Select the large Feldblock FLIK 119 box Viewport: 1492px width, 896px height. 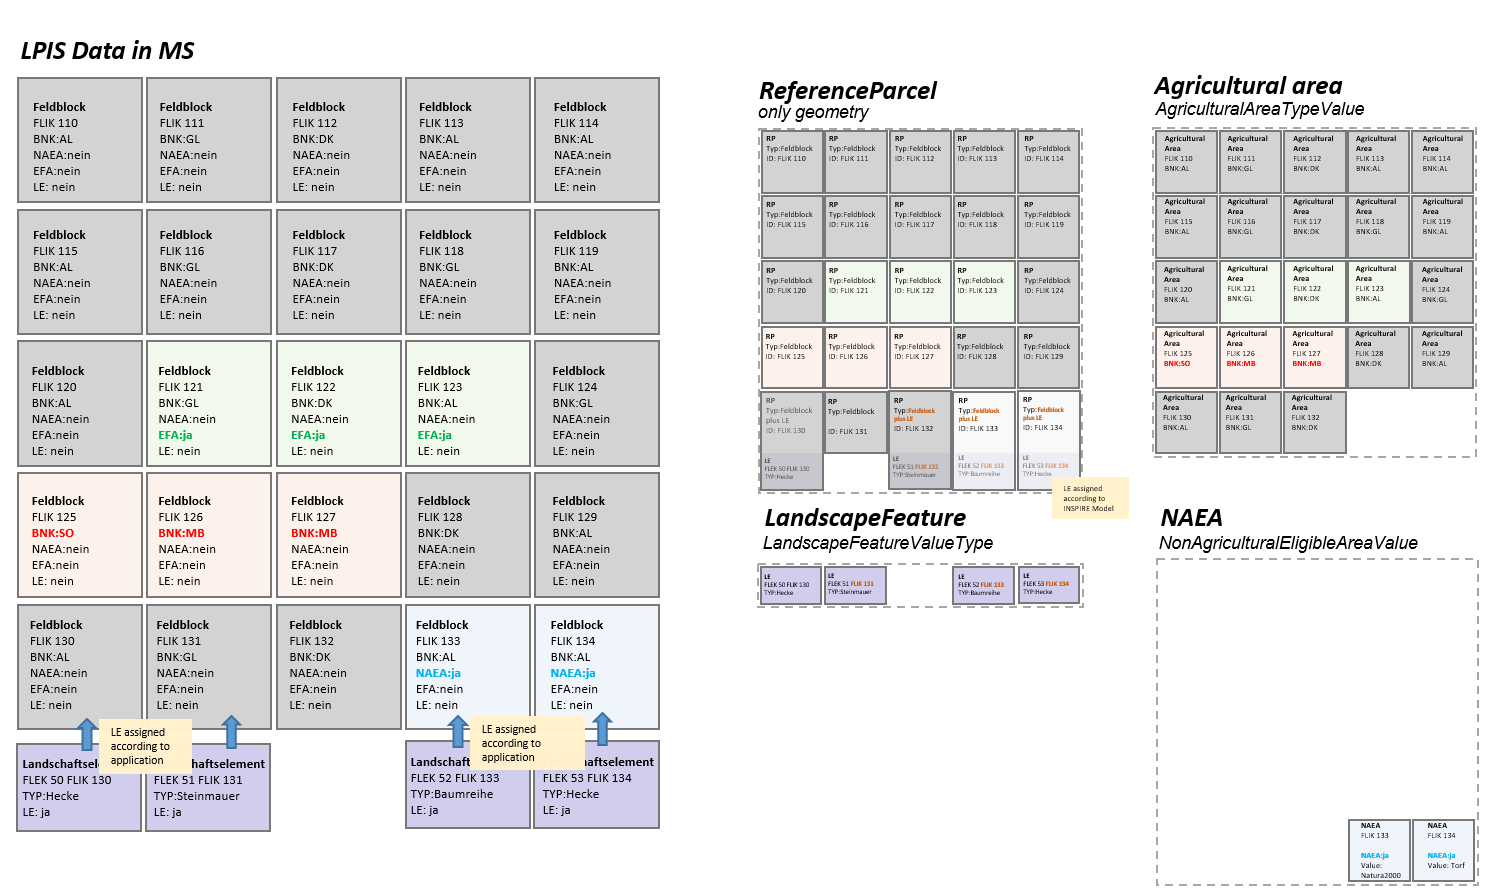(x=597, y=271)
